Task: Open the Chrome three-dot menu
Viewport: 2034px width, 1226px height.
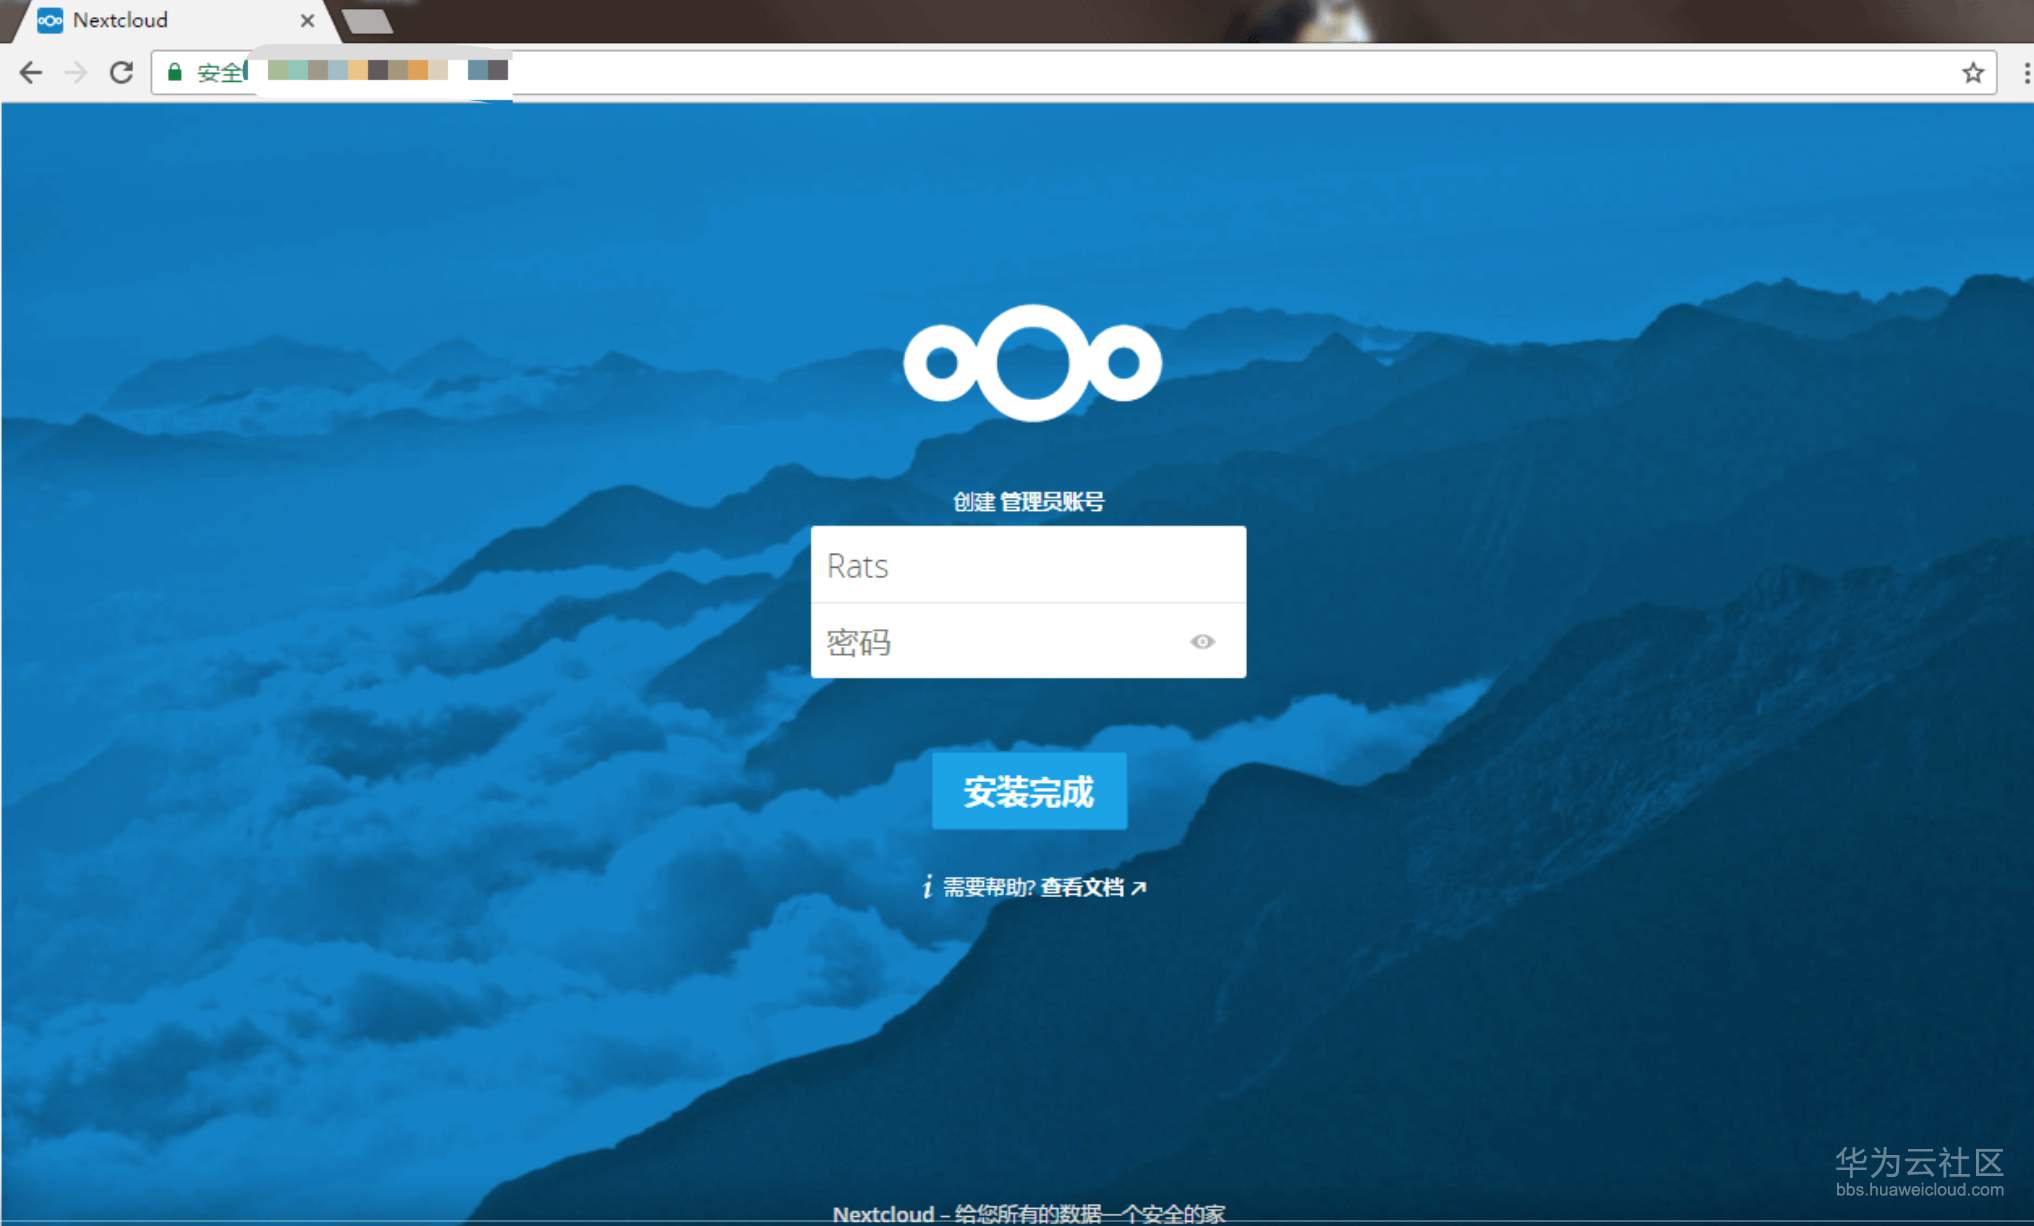Action: pos(2026,72)
